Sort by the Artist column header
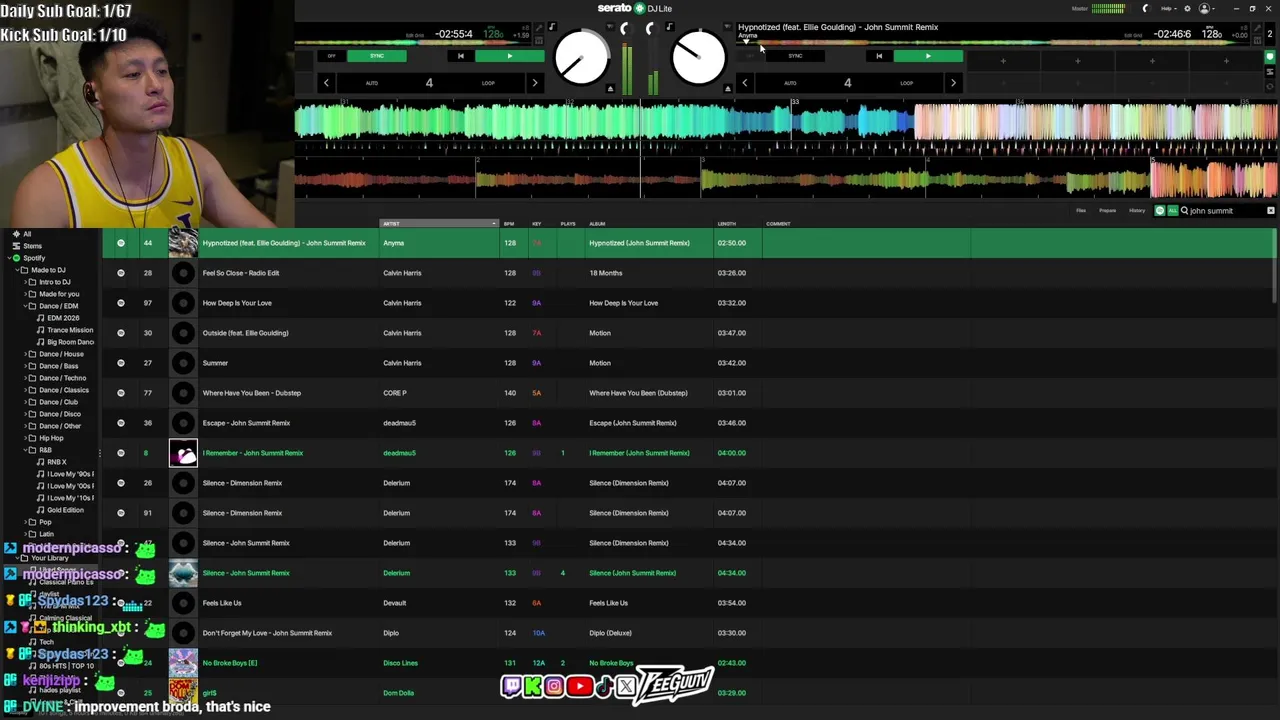The image size is (1280, 720). pos(438,224)
